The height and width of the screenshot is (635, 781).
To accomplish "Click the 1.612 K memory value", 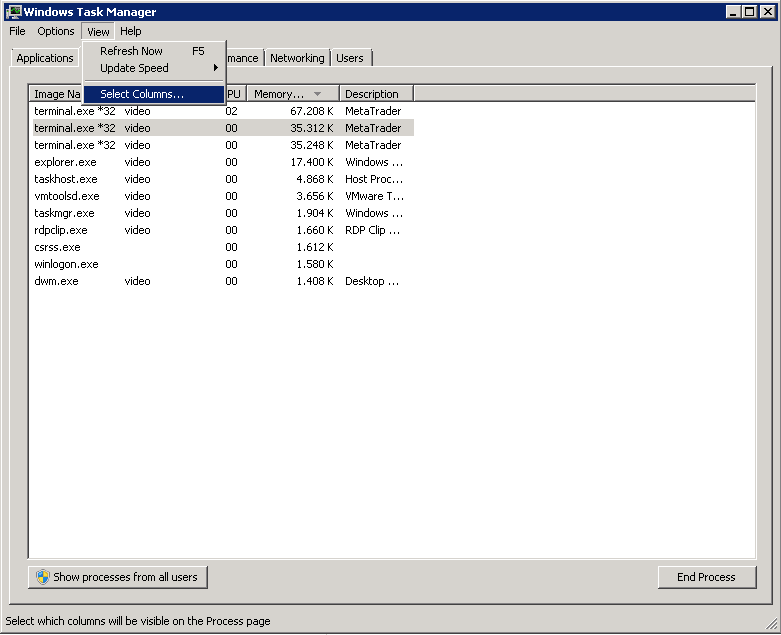I will point(315,247).
